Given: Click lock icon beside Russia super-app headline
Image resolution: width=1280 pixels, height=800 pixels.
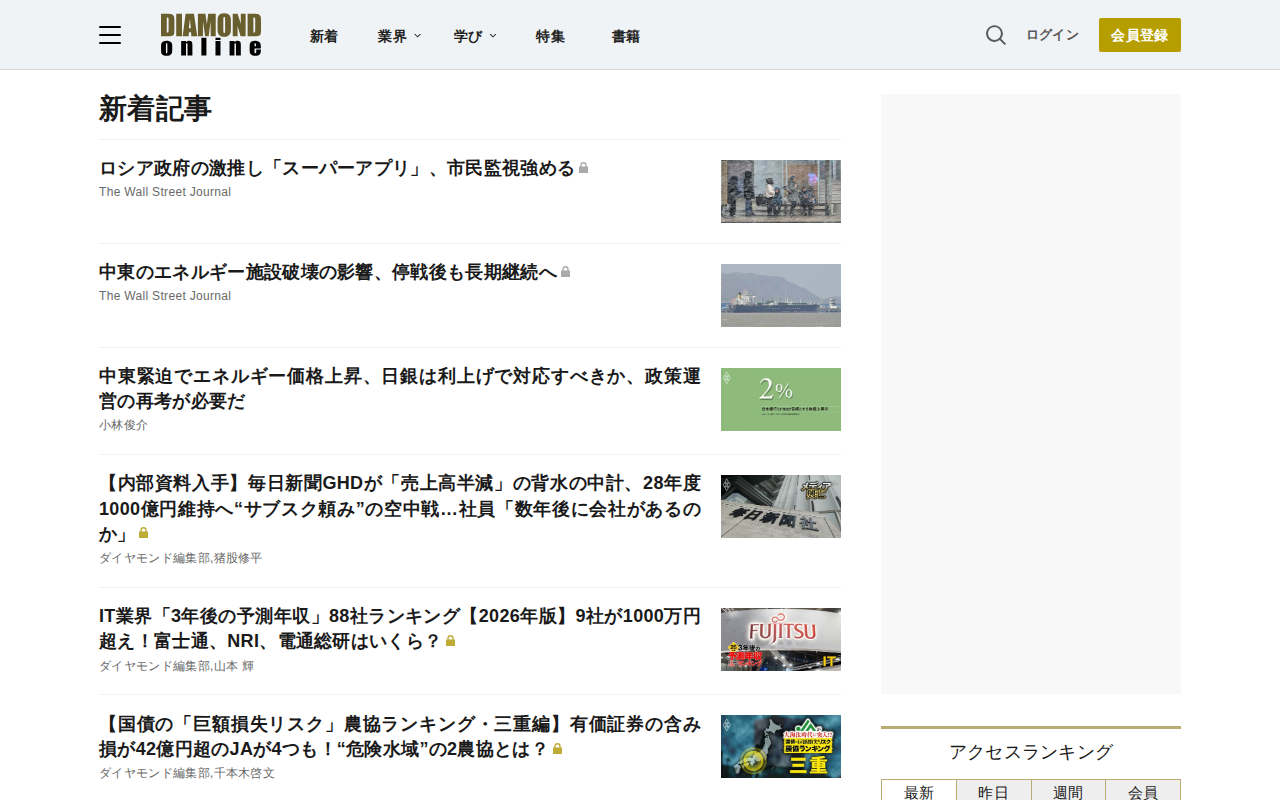Looking at the screenshot, I should (584, 168).
